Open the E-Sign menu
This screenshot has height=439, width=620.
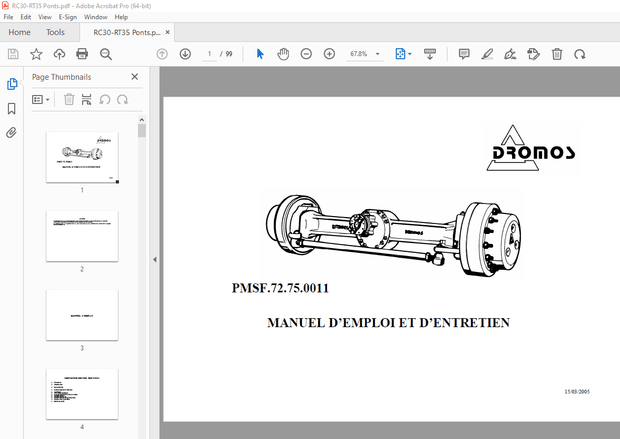(x=68, y=17)
